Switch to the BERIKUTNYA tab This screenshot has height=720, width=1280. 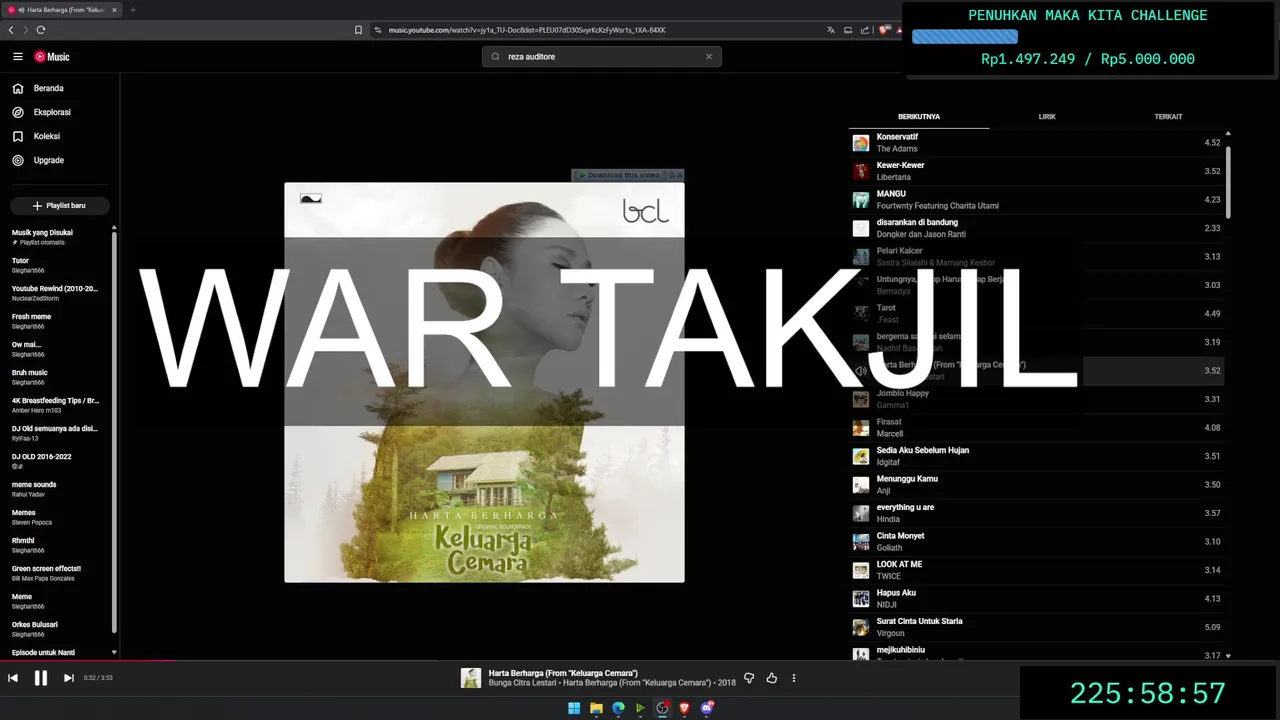pyautogui.click(x=919, y=117)
